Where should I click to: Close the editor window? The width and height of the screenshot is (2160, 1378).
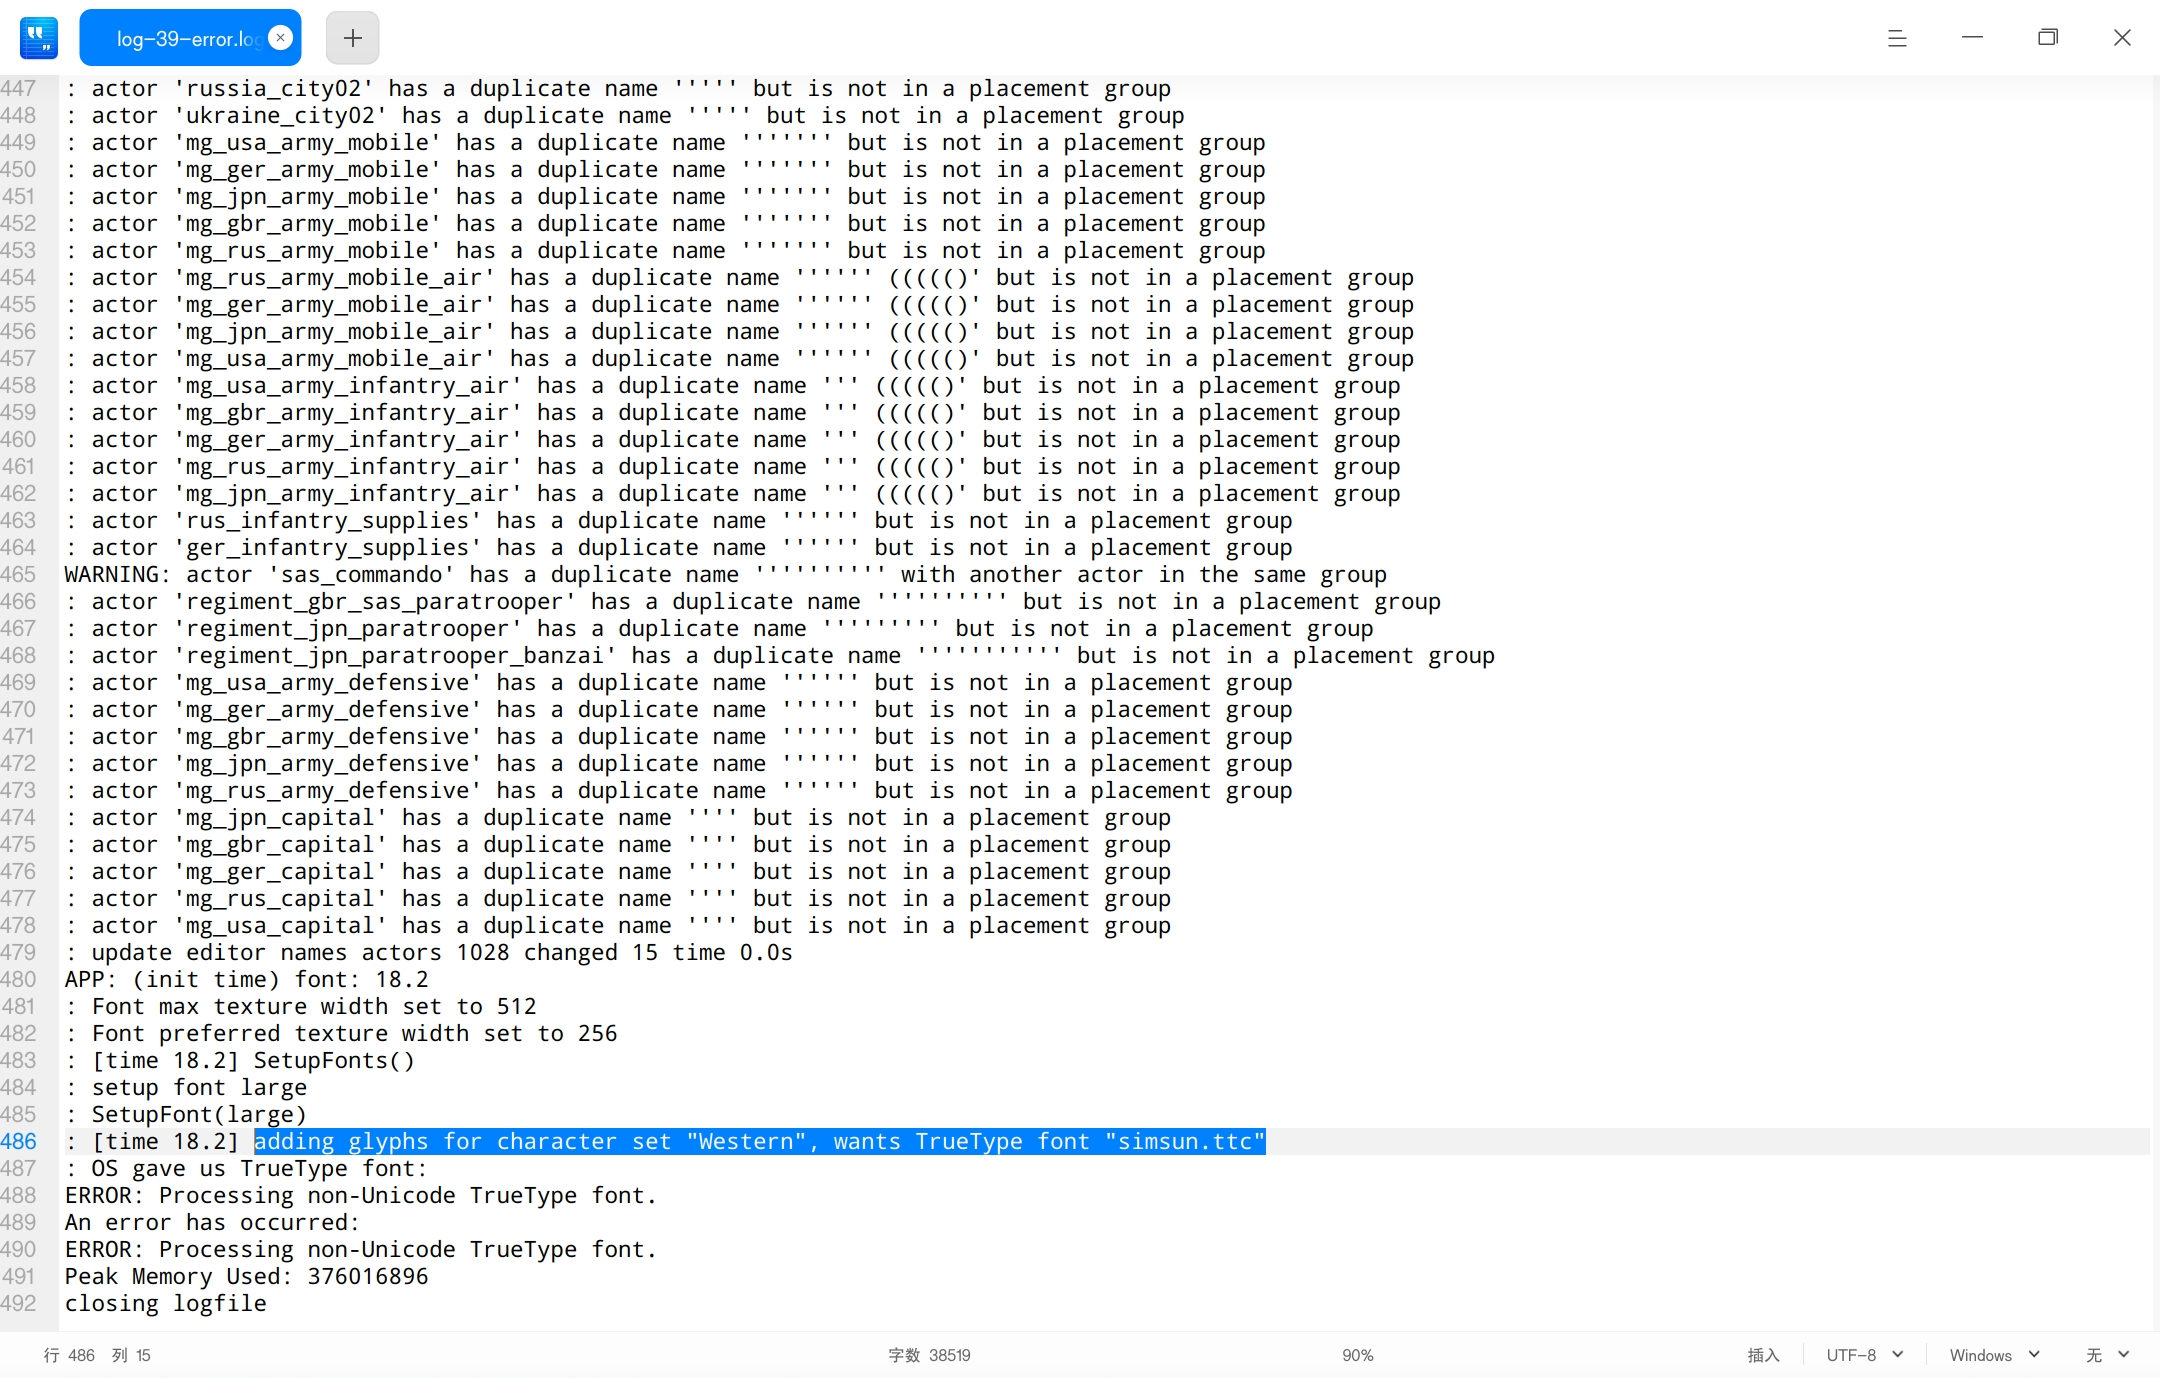(x=2122, y=38)
